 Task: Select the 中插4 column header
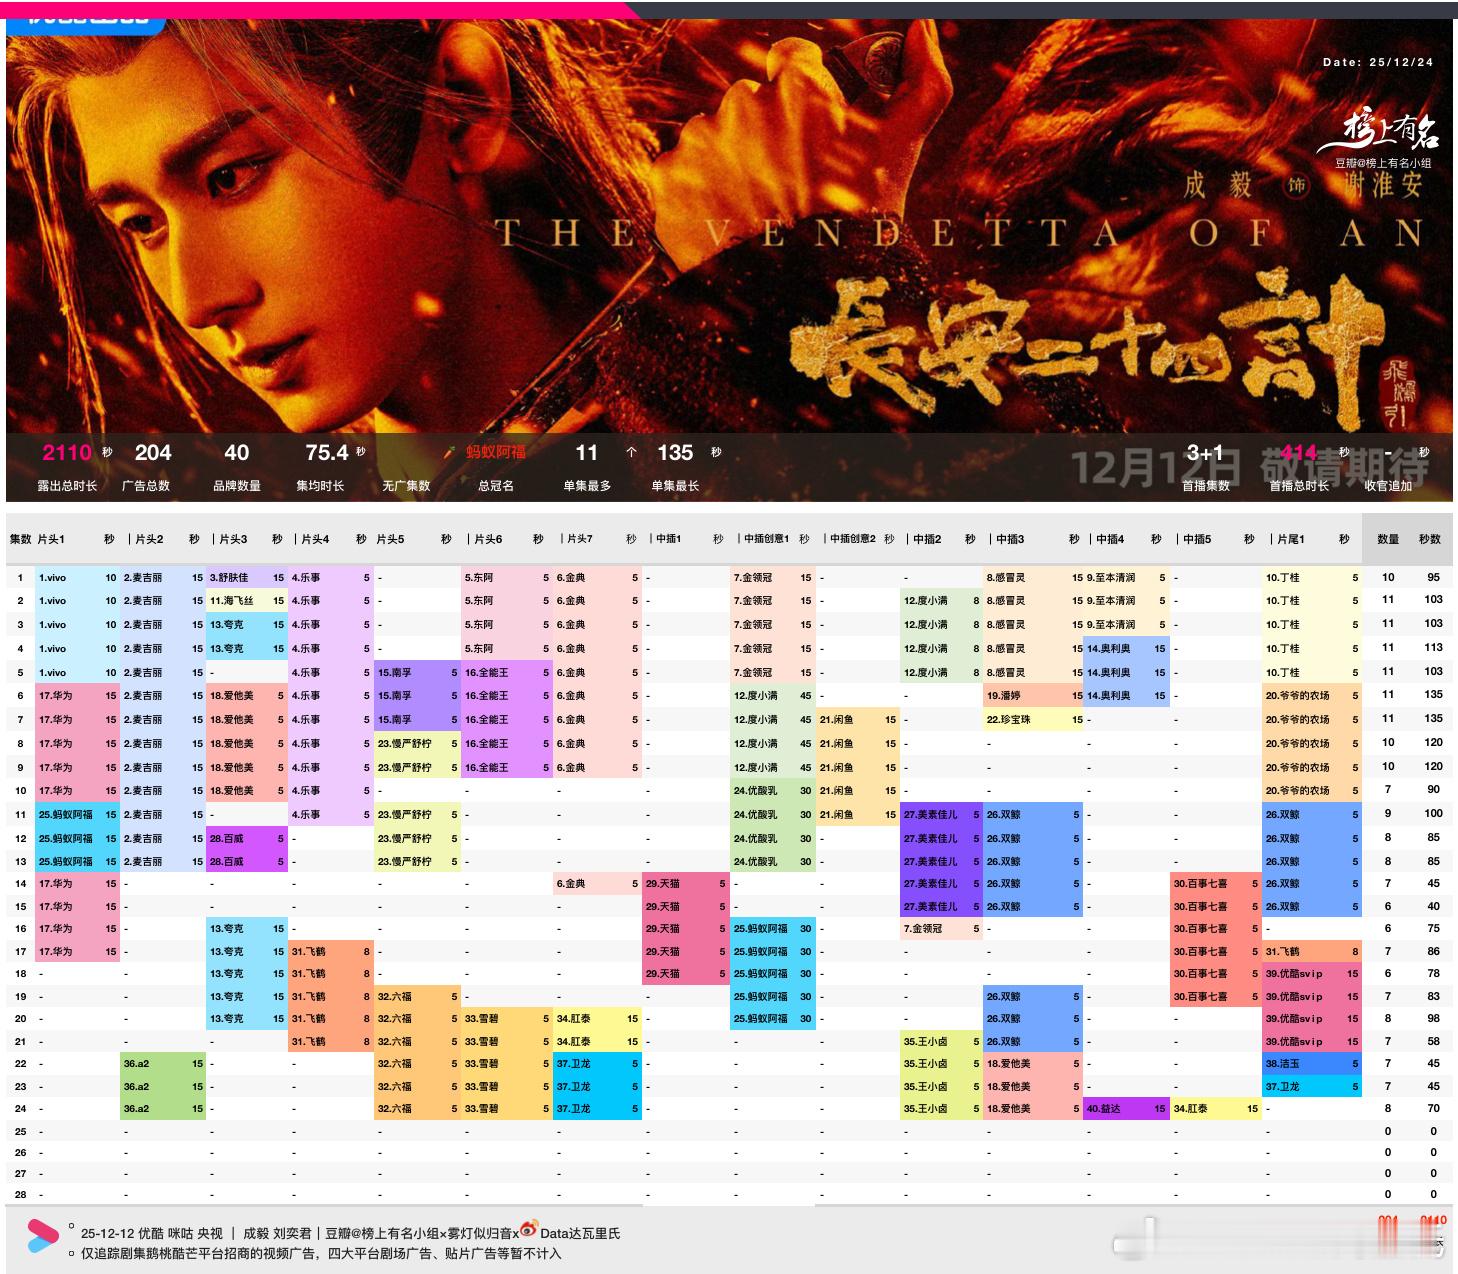coord(1111,539)
